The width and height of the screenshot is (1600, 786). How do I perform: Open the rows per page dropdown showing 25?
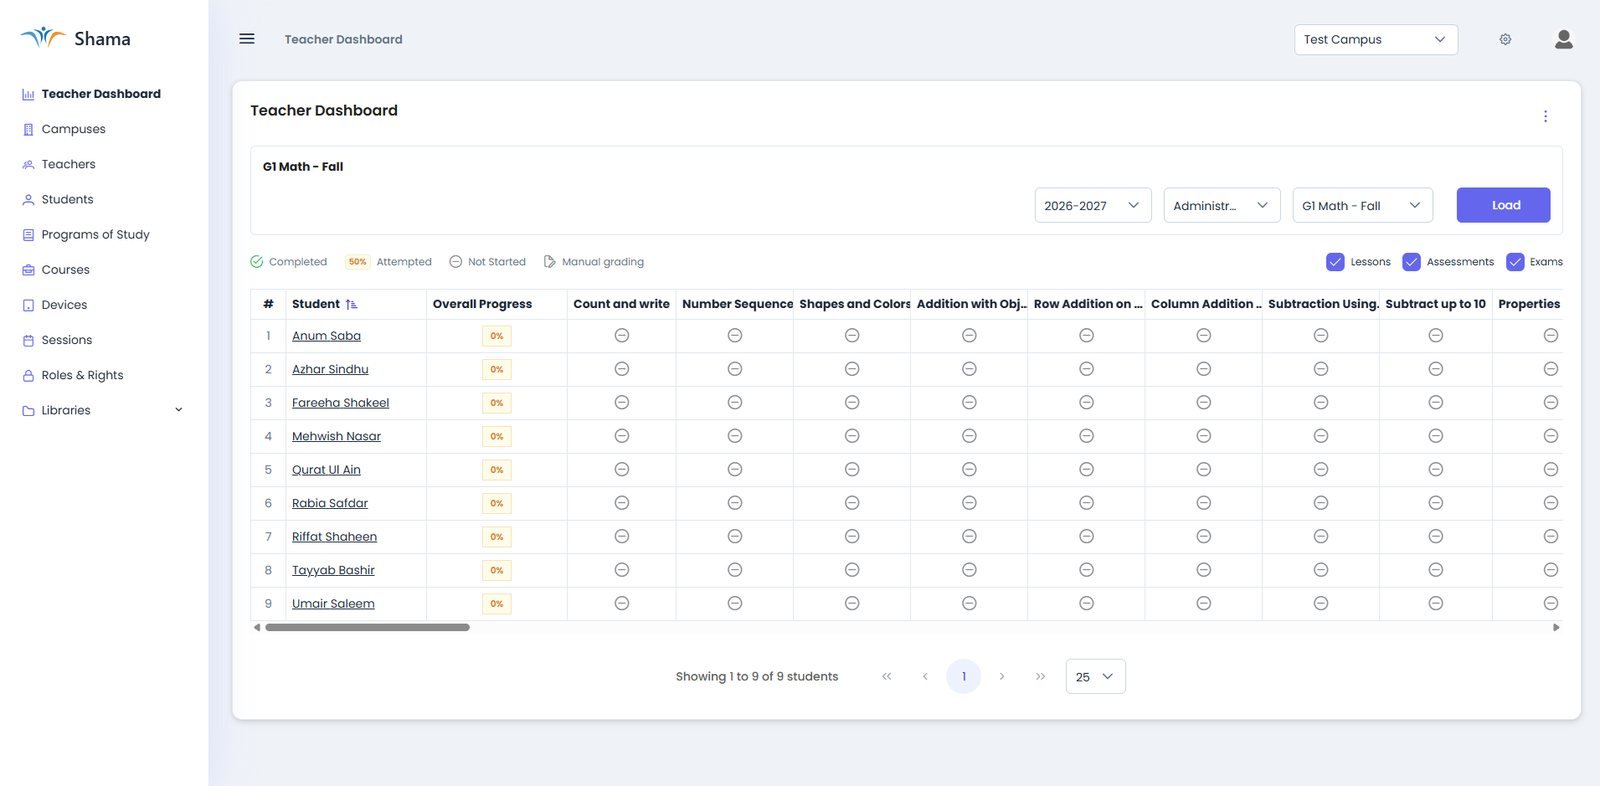point(1095,677)
